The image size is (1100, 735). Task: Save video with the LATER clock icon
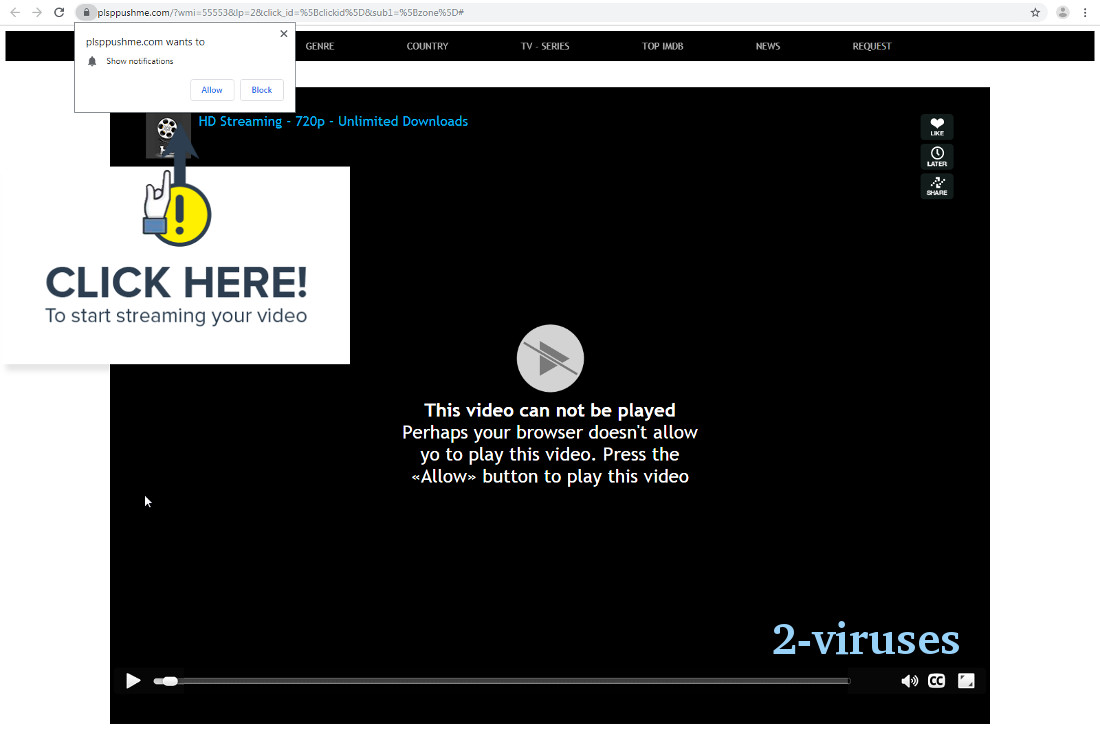click(936, 156)
